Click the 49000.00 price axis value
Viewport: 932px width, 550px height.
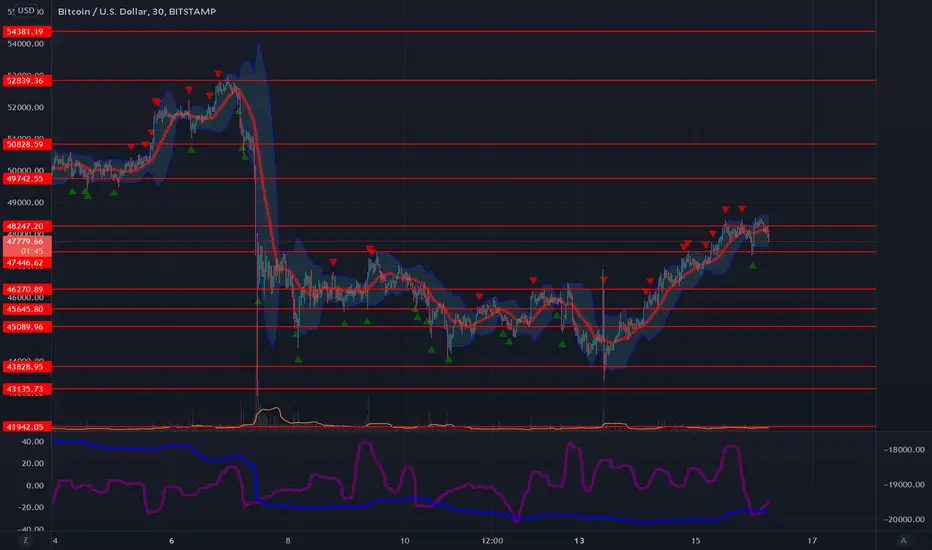tap(26, 203)
